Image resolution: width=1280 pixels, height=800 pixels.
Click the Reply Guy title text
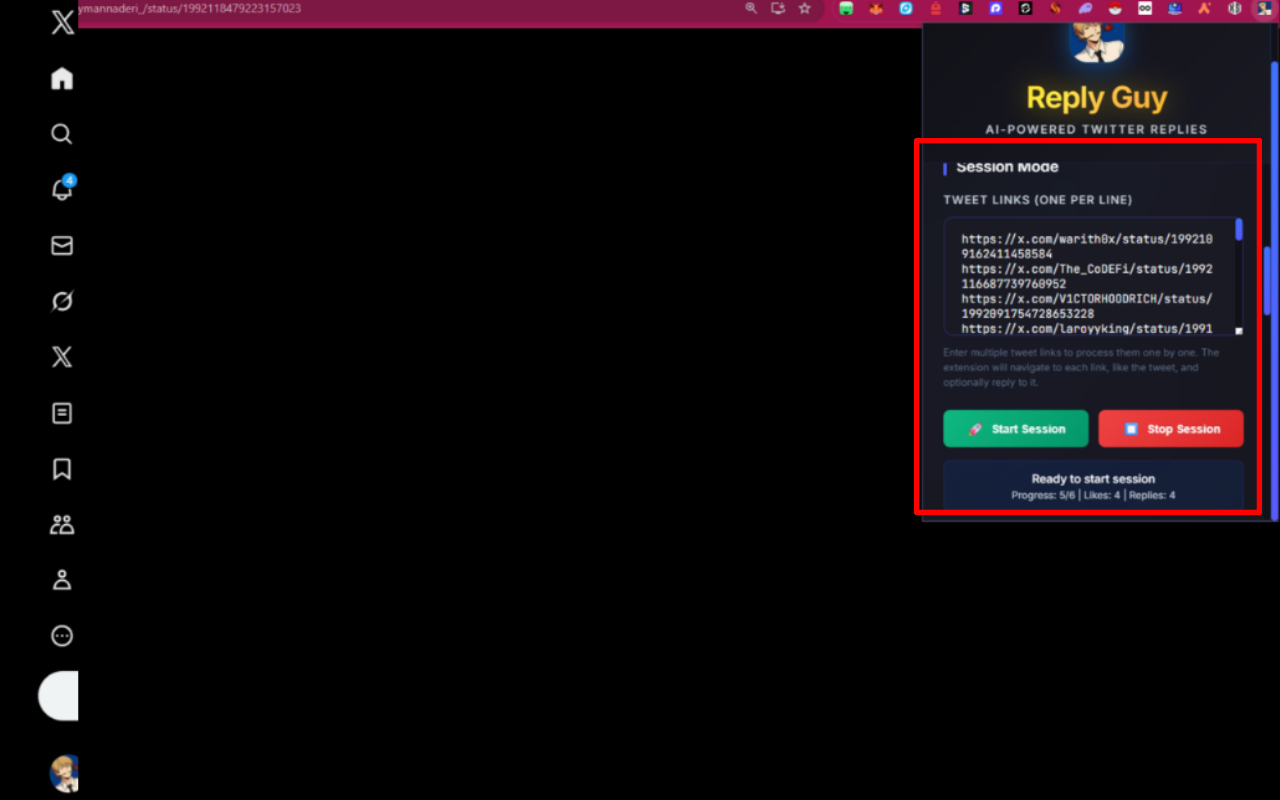tap(1097, 98)
